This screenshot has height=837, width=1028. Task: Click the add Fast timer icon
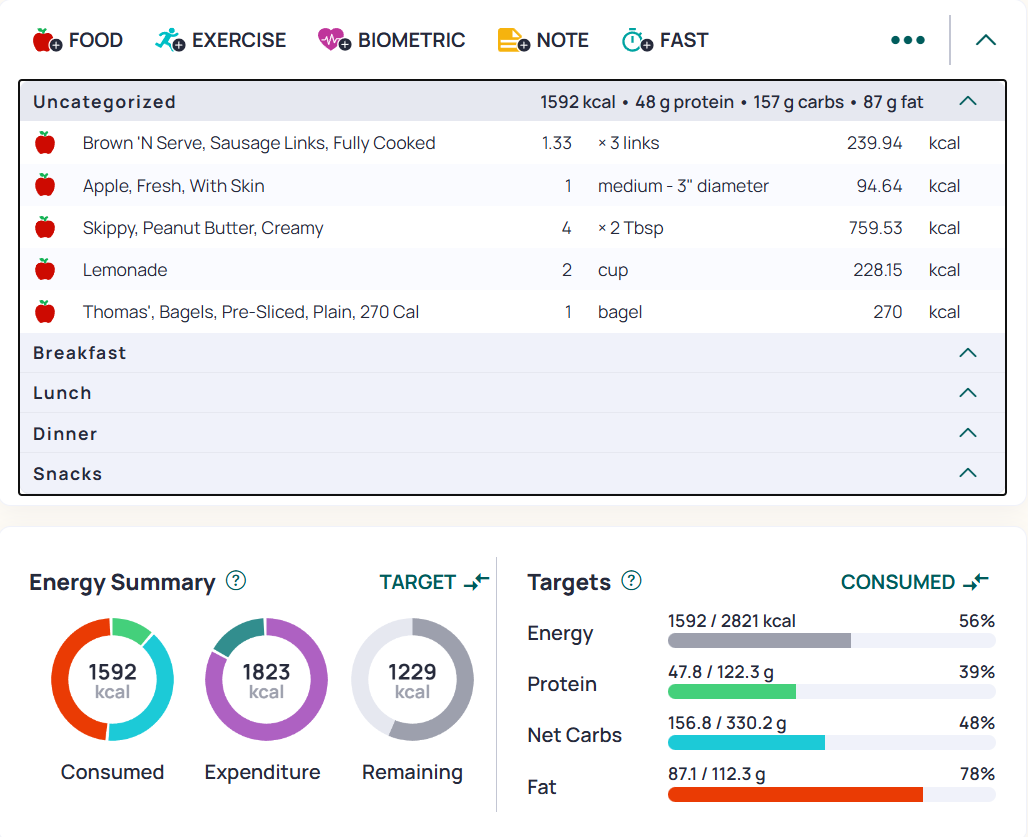pyautogui.click(x=637, y=40)
